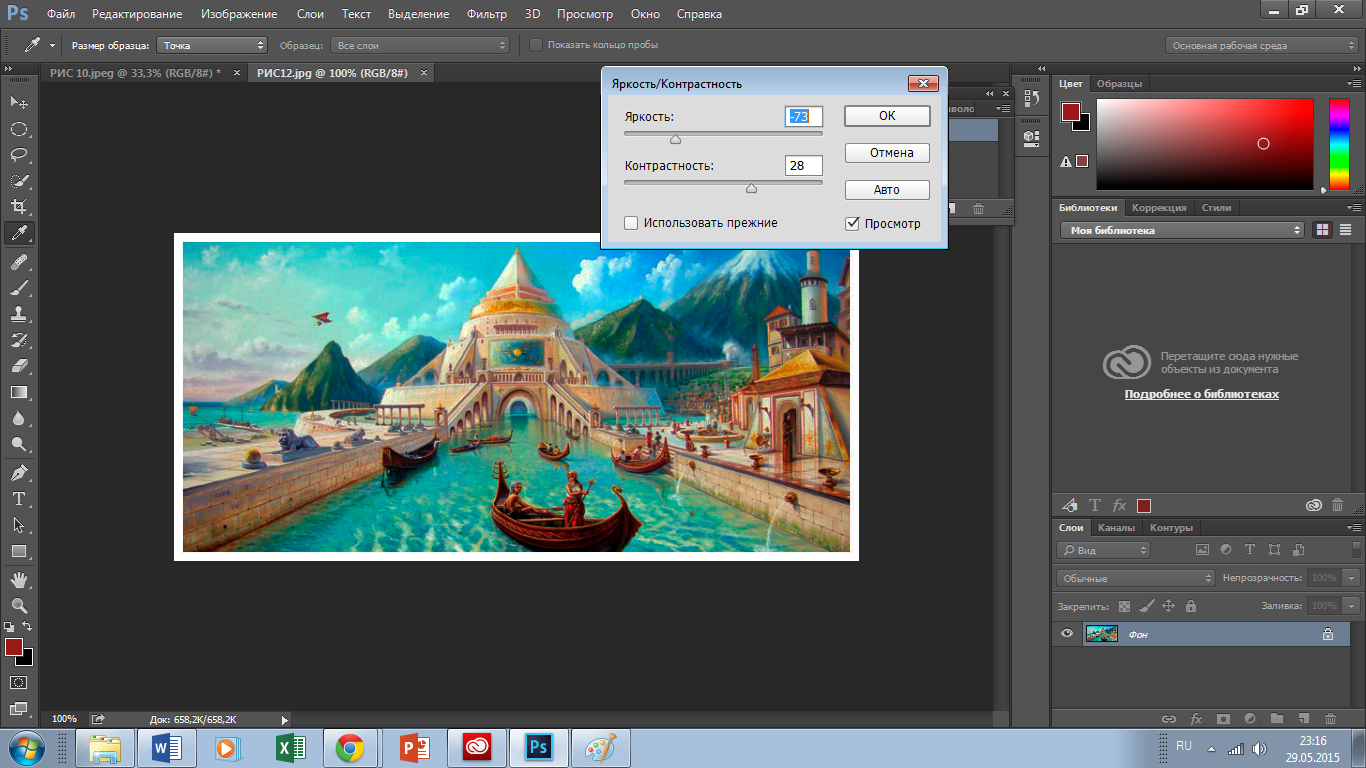Click the link layers icon
1366x768 pixels.
(x=1168, y=719)
